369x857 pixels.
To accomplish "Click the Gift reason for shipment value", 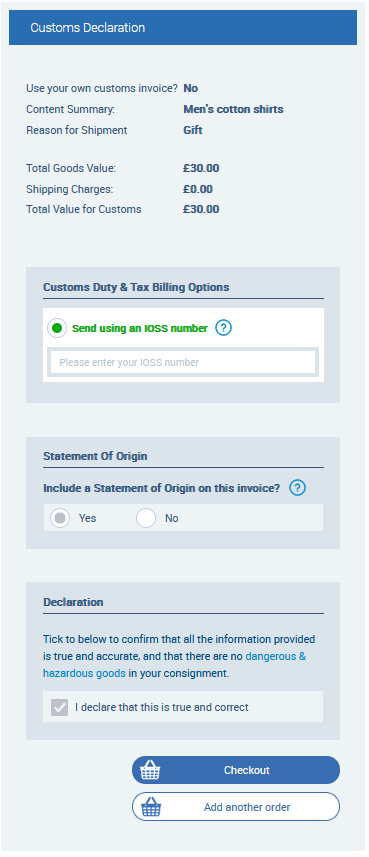I will (x=193, y=130).
